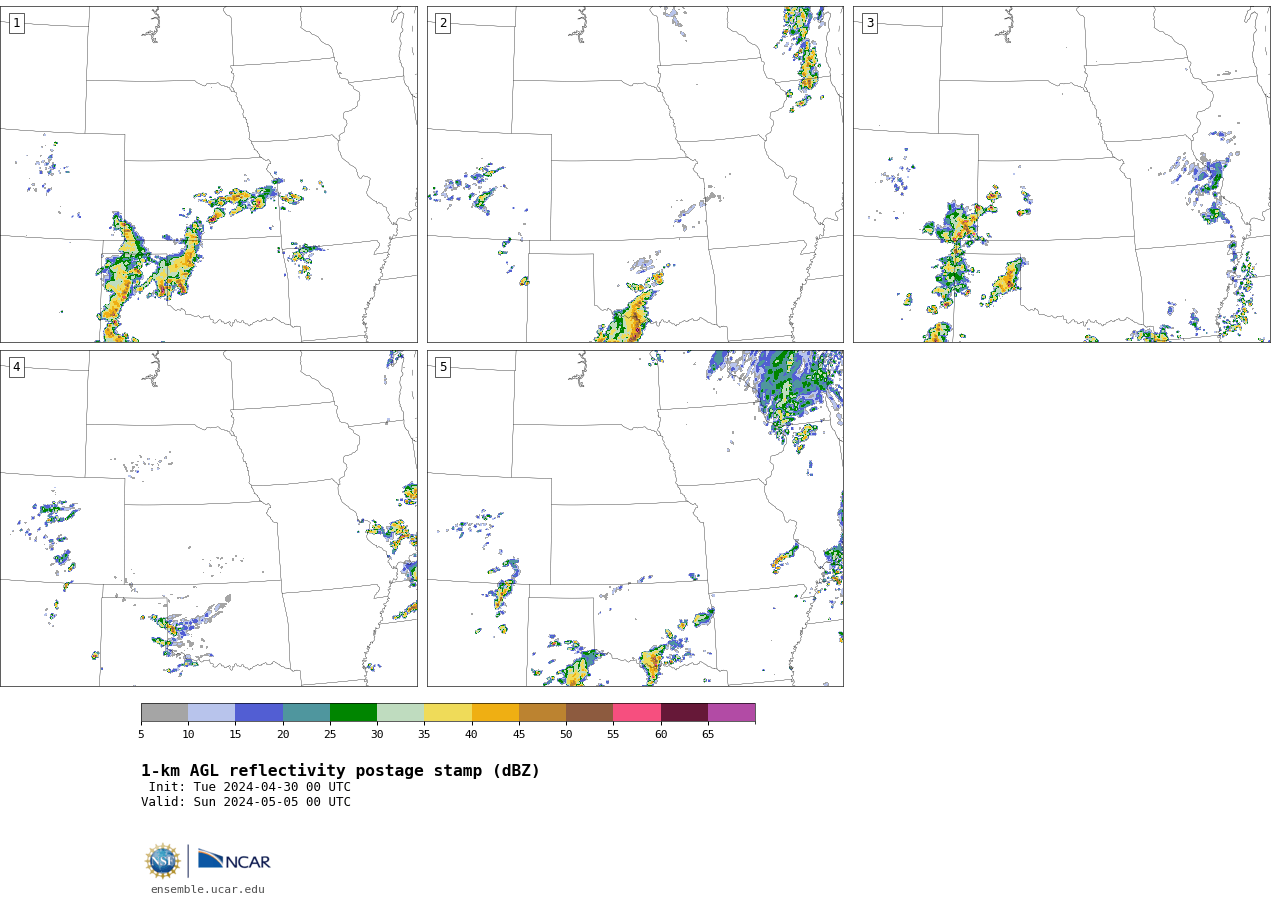Open ensemble member 5 reflectivity map
This screenshot has height=901, width=1280.
tap(635, 518)
